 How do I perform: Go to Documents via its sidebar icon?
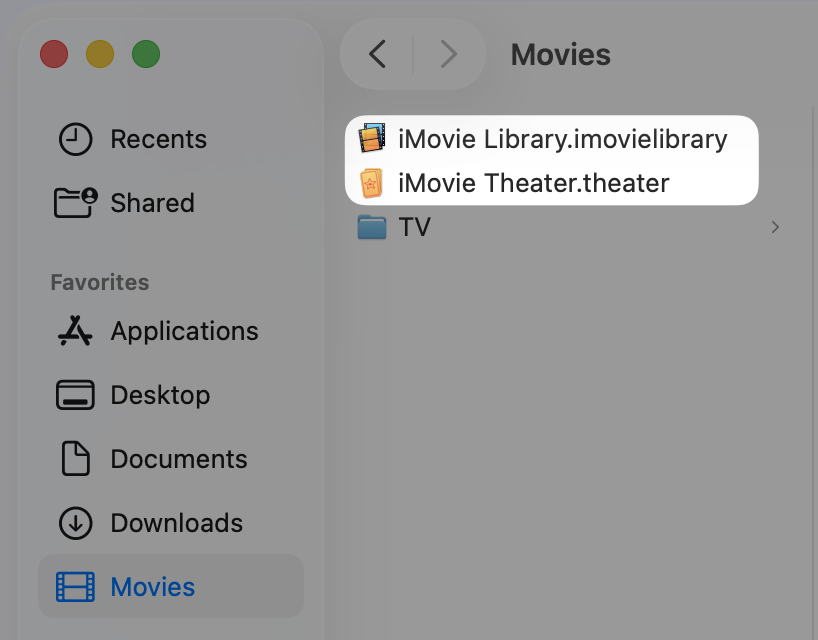coord(75,459)
